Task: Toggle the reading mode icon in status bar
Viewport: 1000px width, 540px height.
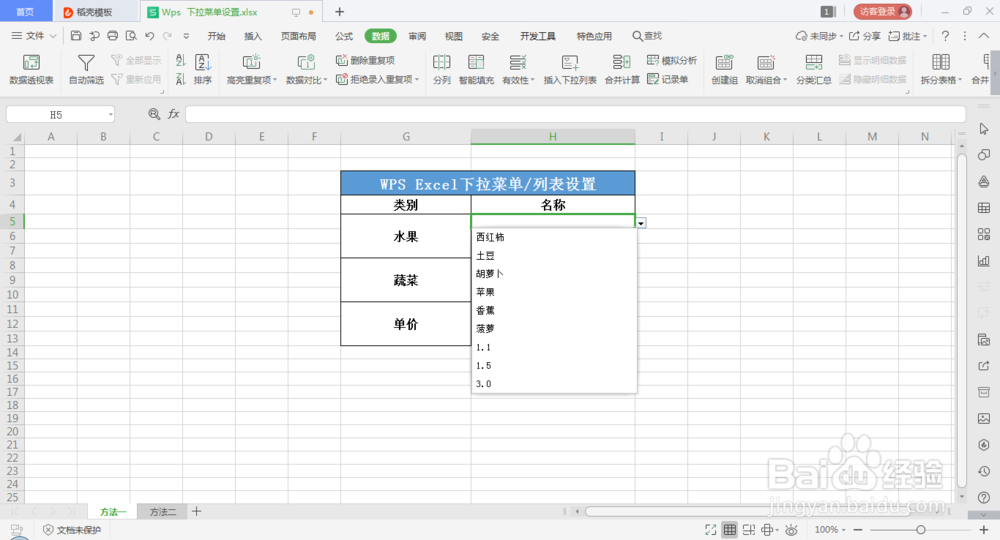Action: pyautogui.click(x=768, y=530)
